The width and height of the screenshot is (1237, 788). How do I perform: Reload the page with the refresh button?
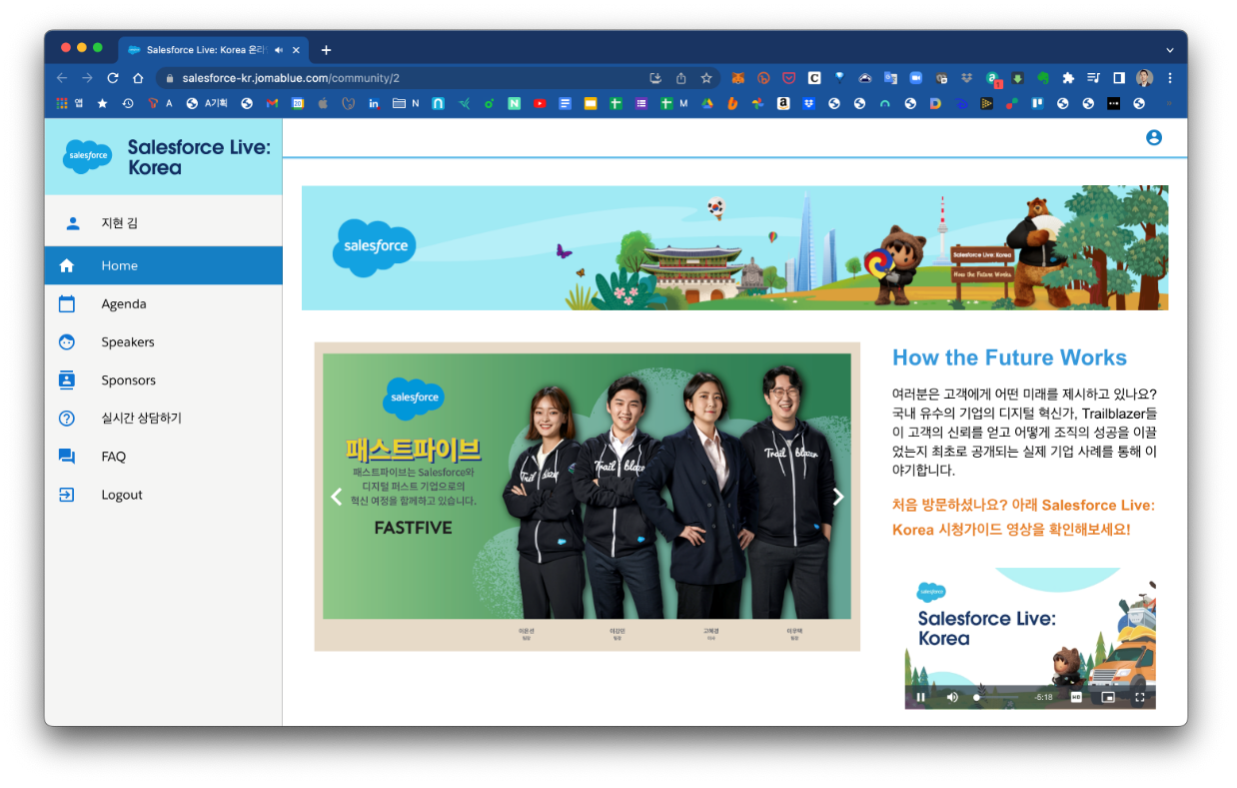113,78
